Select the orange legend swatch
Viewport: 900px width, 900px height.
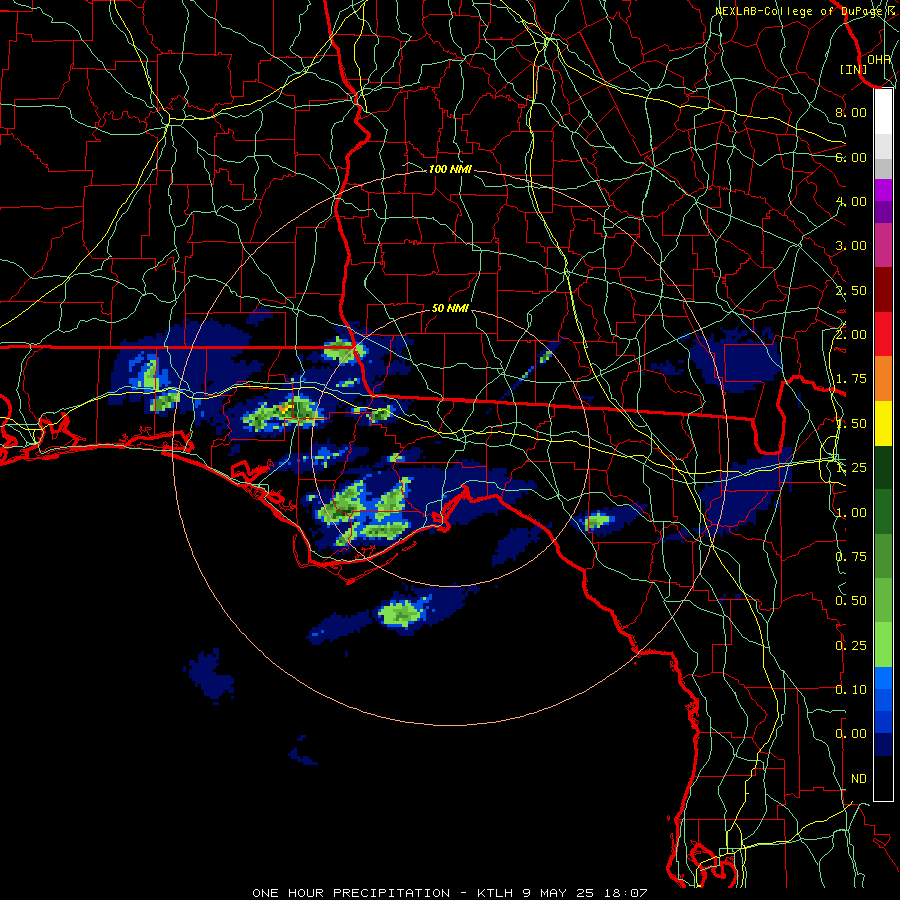pos(883,379)
